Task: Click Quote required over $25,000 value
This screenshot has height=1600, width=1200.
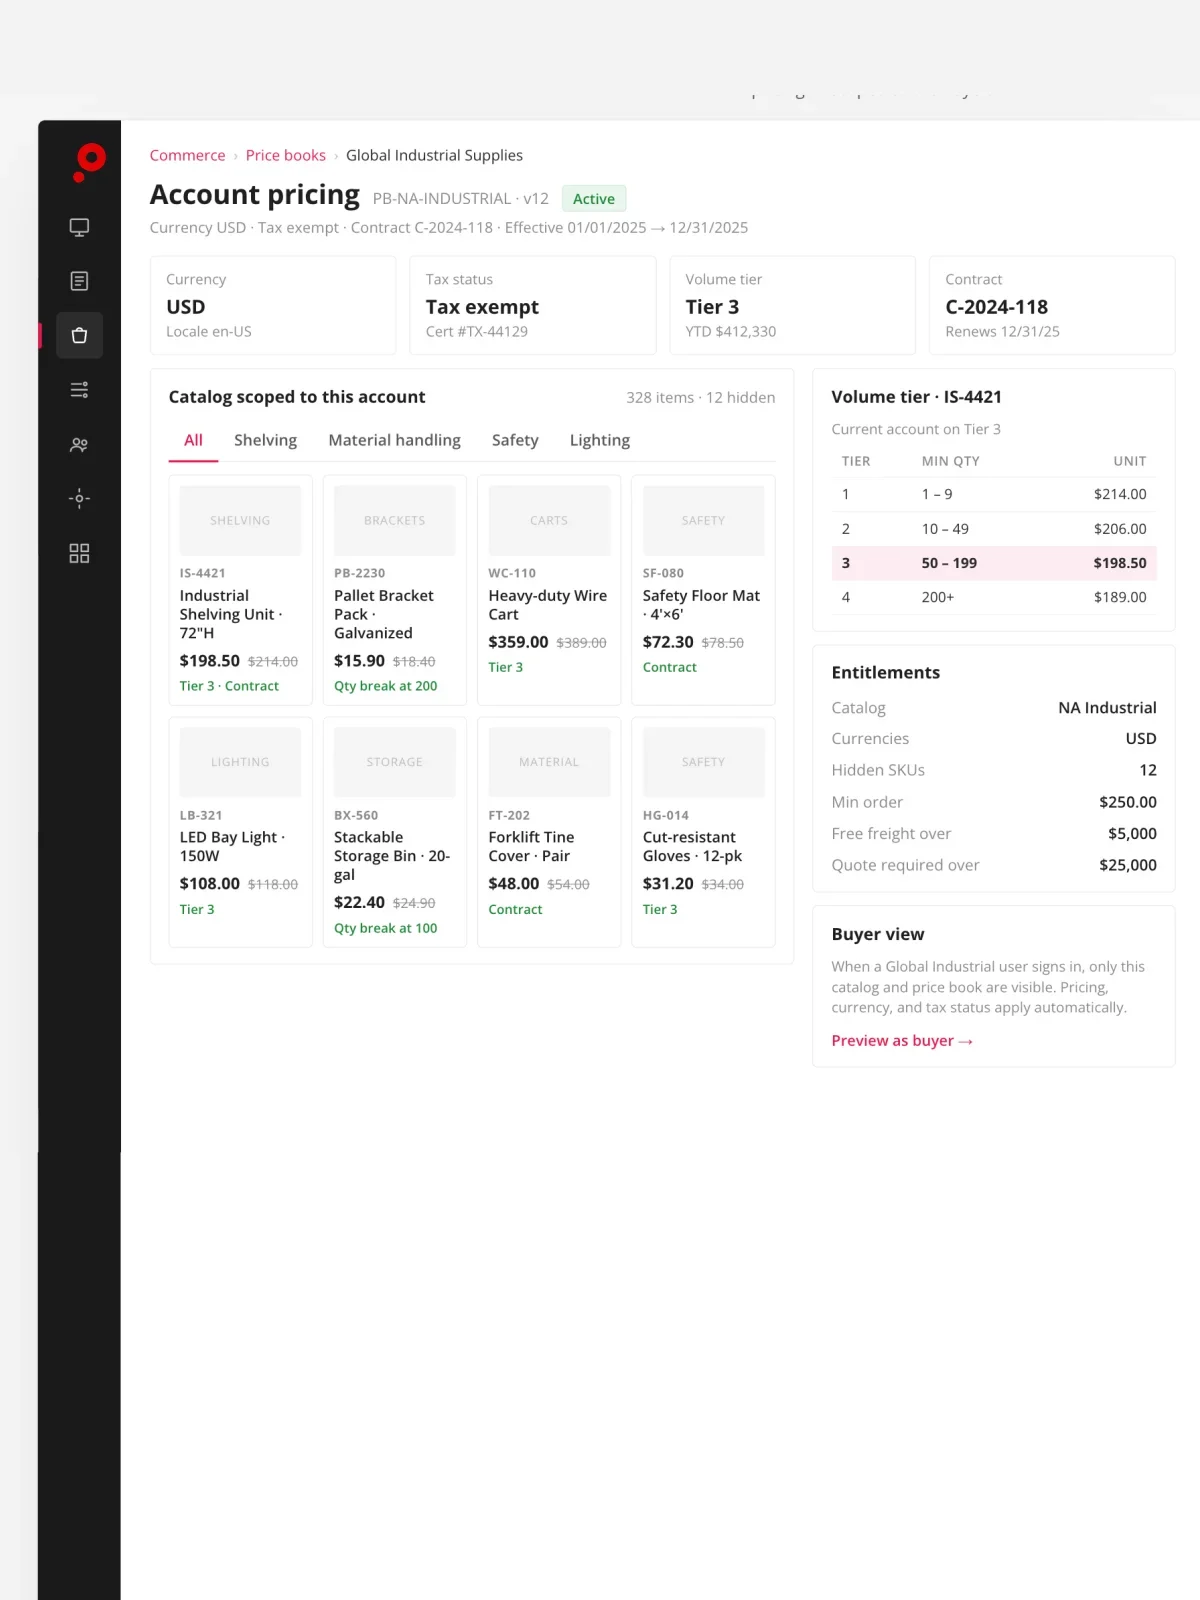Action: pyautogui.click(x=1128, y=865)
